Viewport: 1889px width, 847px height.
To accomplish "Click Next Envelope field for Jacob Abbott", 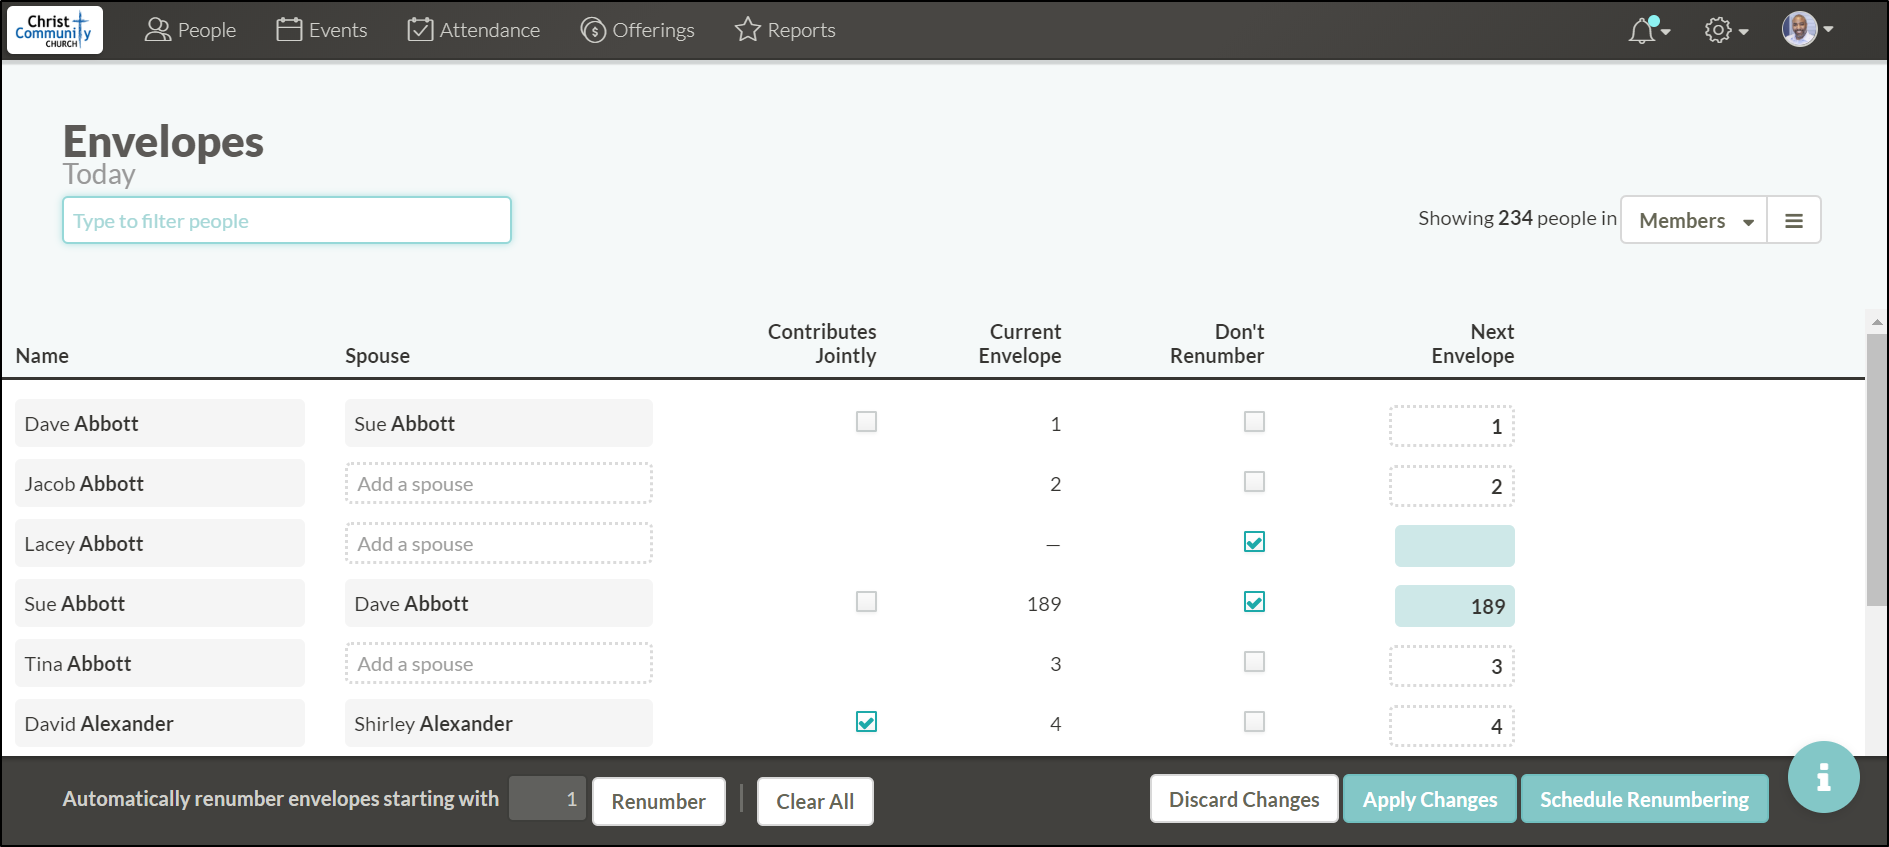I will tap(1452, 486).
